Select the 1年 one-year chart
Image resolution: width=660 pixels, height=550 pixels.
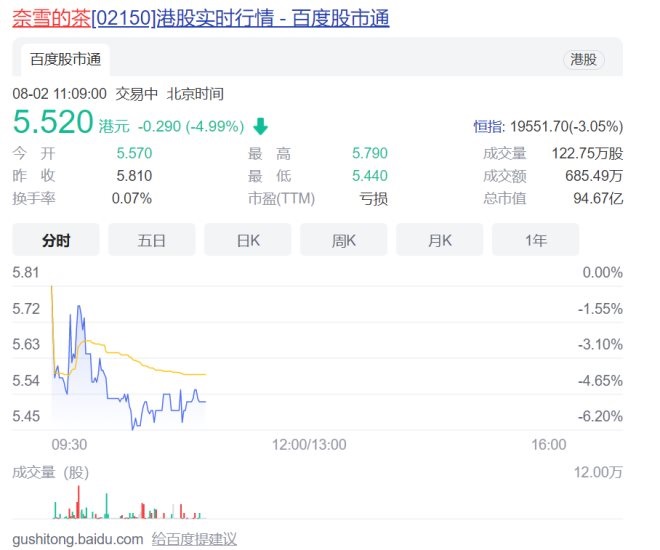point(535,240)
